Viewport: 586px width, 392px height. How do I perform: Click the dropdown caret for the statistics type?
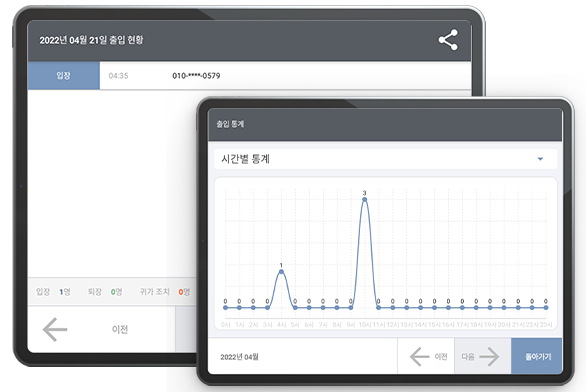coord(540,159)
